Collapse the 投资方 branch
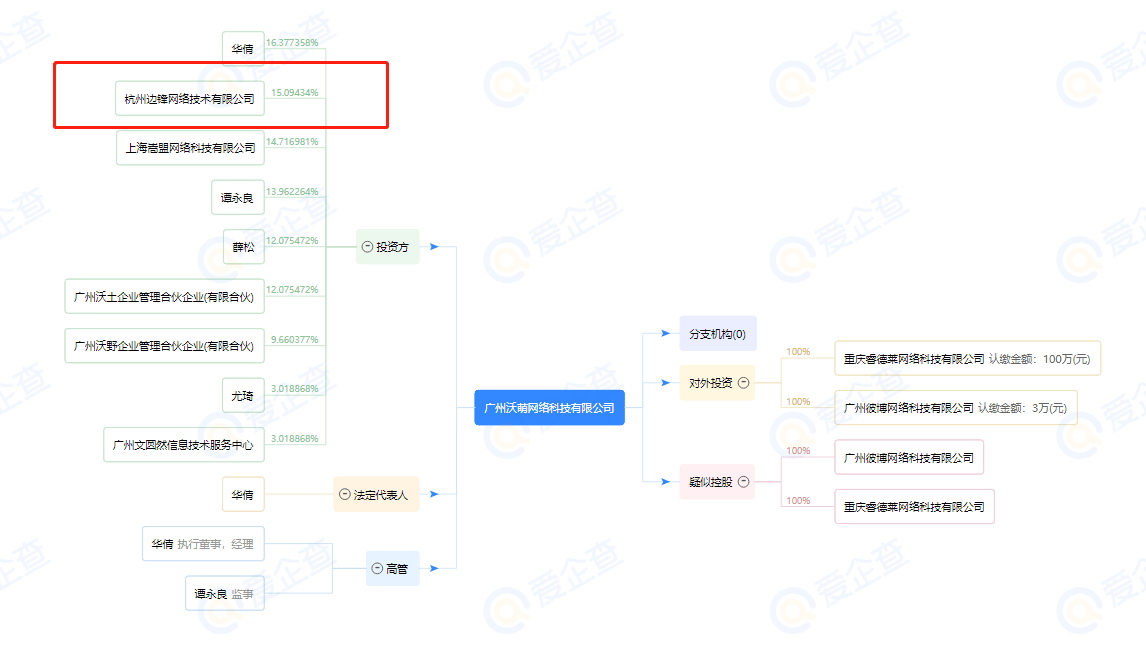Image resolution: width=1146 pixels, height=646 pixels. coord(368,247)
